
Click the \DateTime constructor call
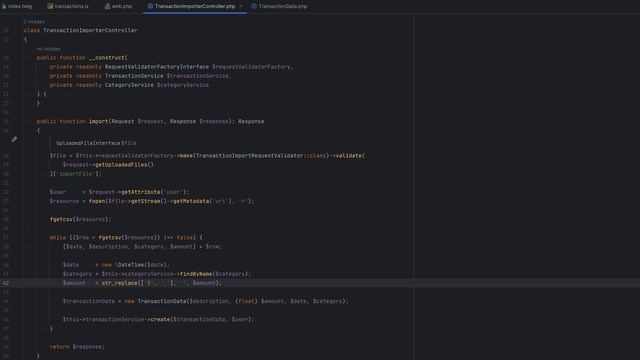point(129,264)
